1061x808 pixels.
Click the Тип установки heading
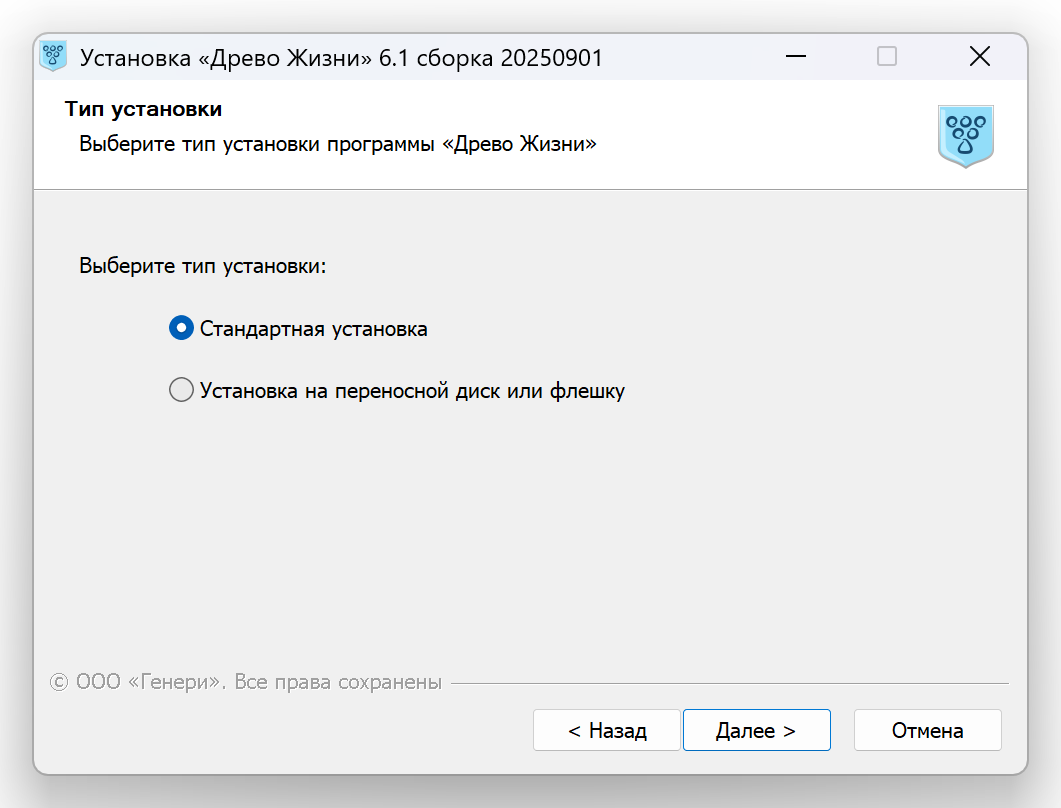click(143, 109)
